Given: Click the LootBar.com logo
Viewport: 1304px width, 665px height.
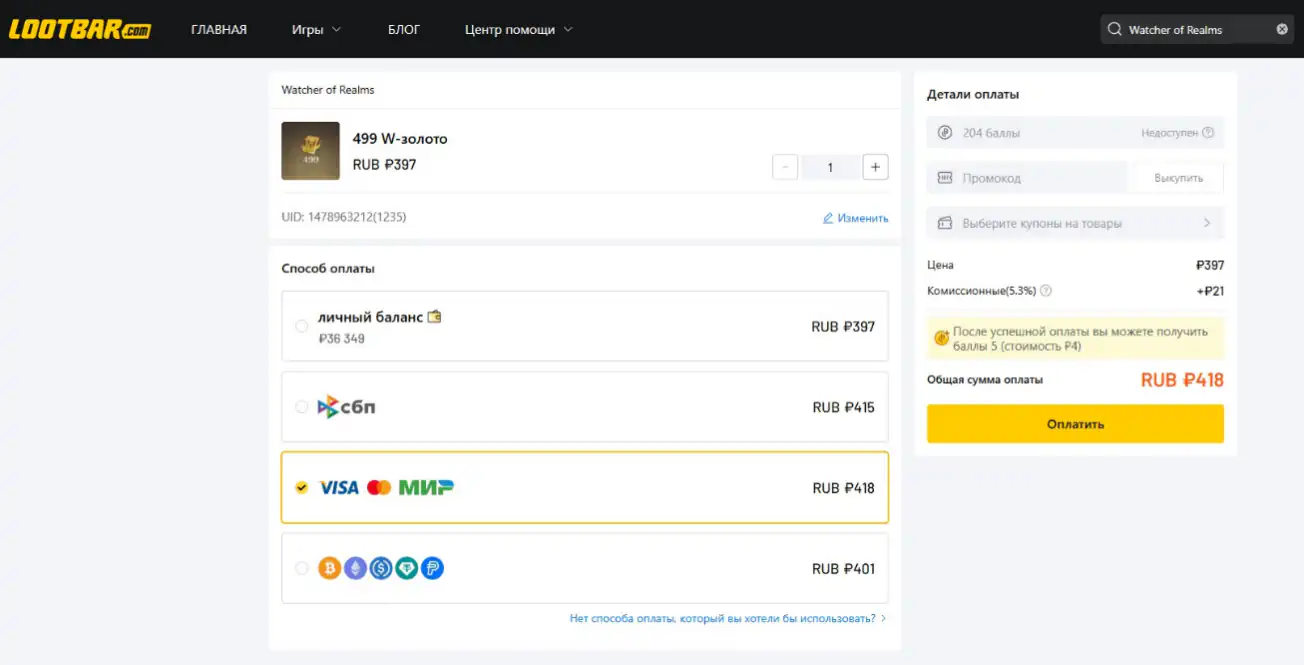Looking at the screenshot, I should [x=79, y=29].
